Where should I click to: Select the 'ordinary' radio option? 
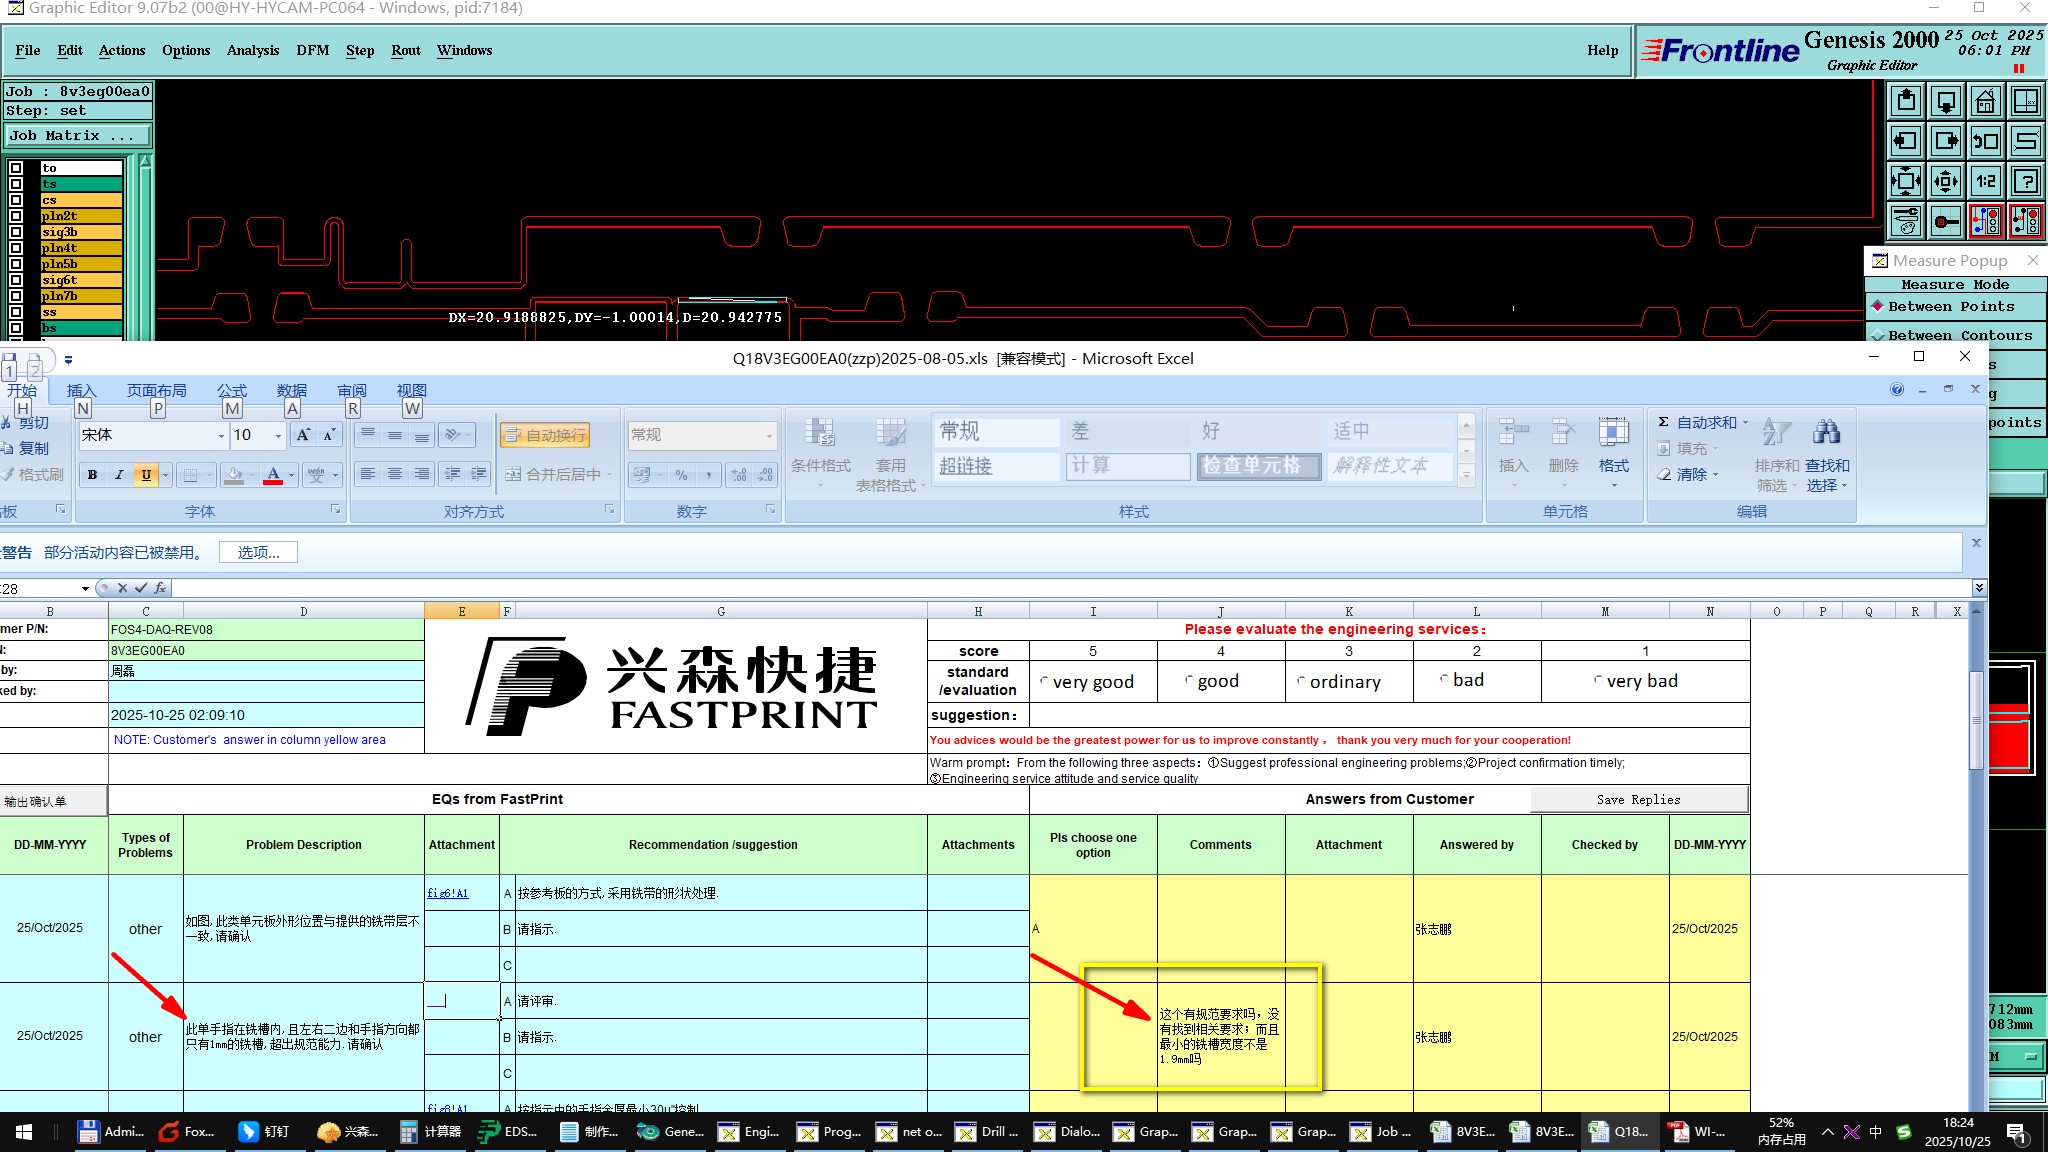point(1301,681)
